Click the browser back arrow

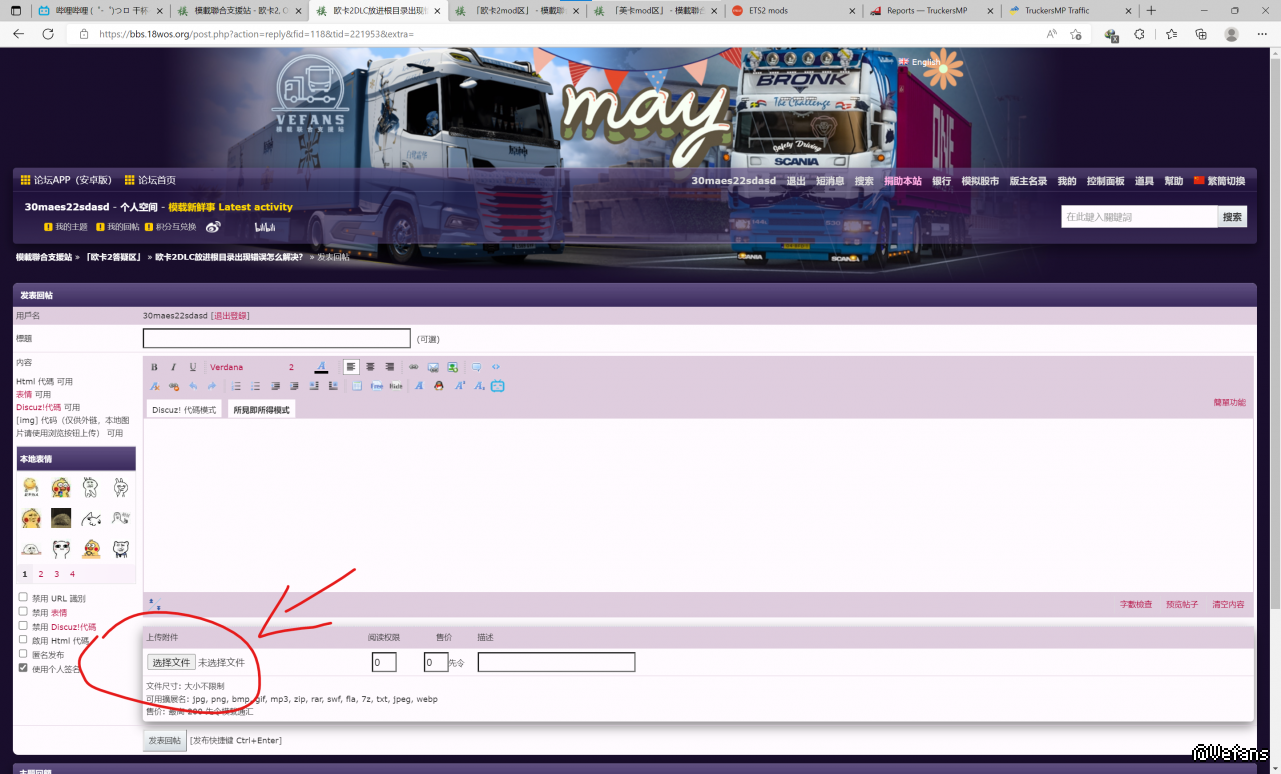[18, 34]
